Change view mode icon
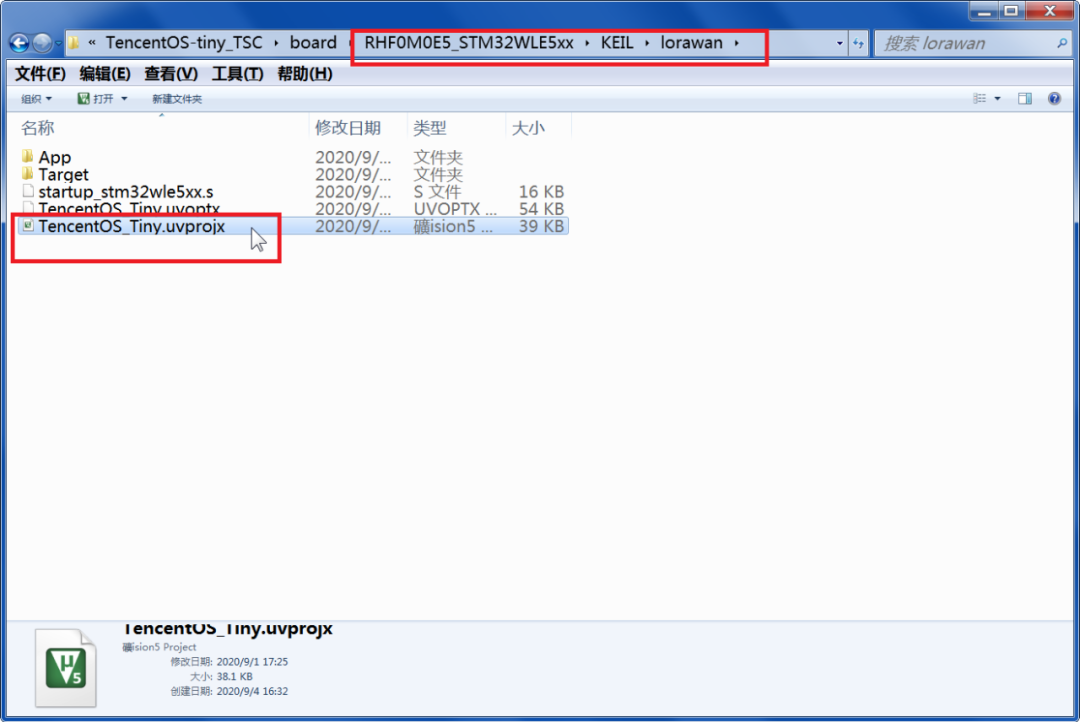The image size is (1080, 722). coord(979,99)
